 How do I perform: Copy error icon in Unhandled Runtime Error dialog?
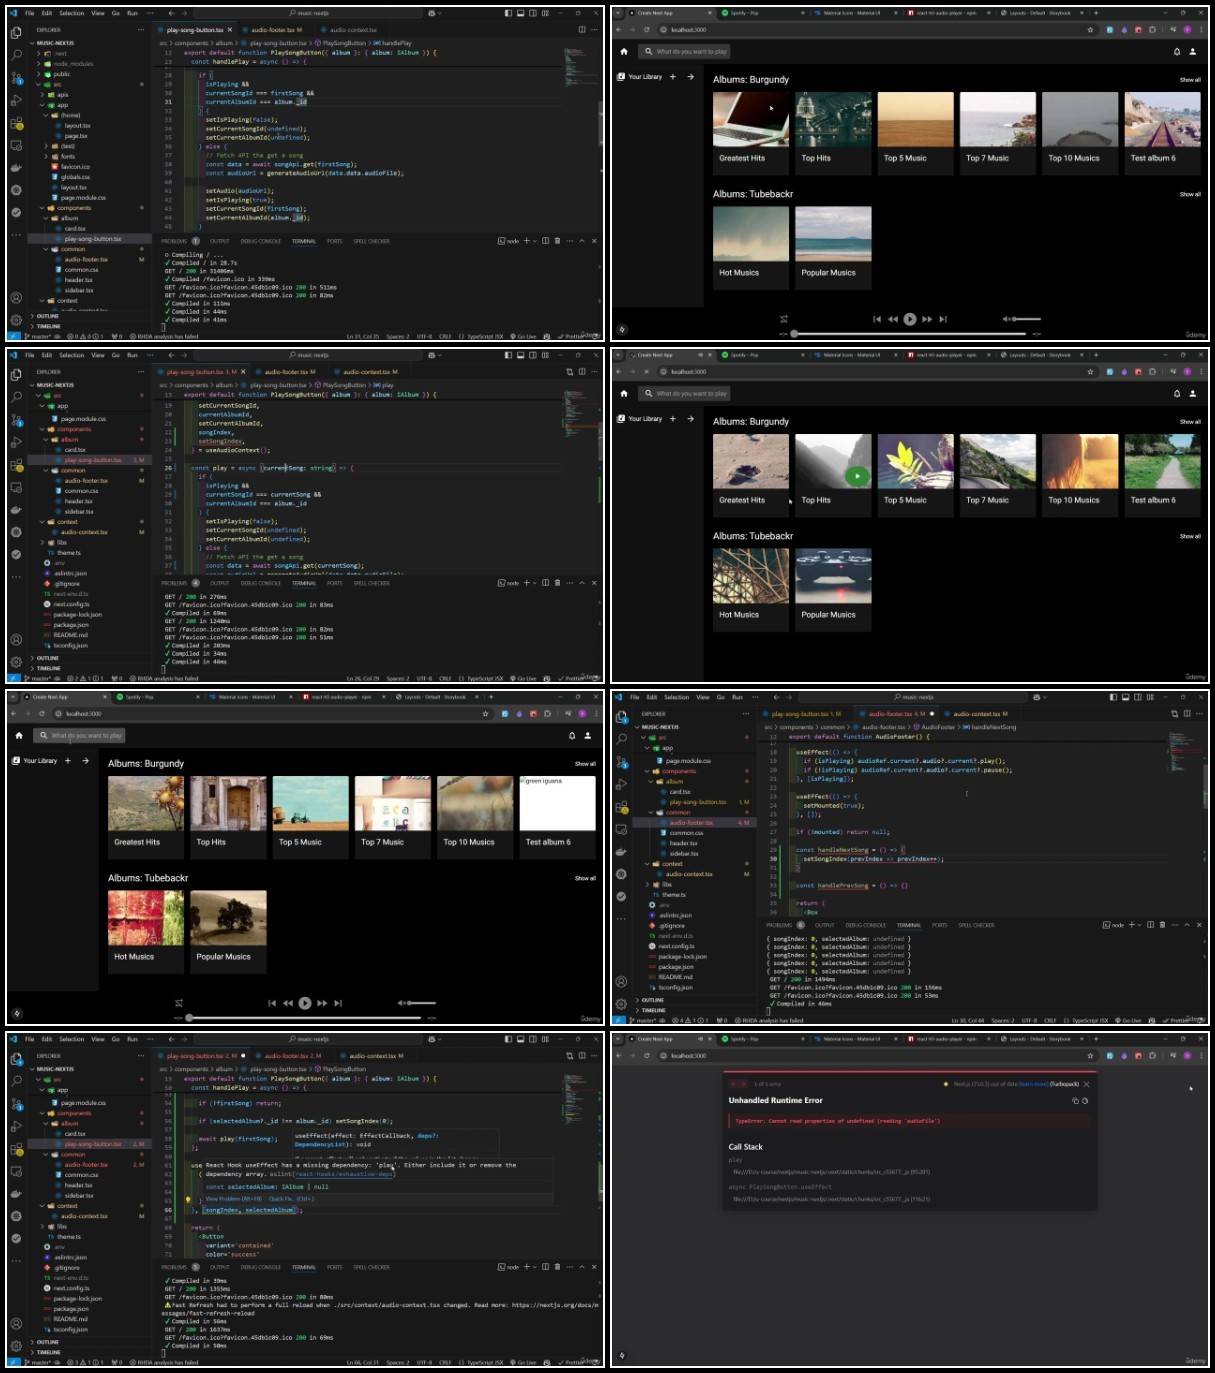coord(1075,1101)
